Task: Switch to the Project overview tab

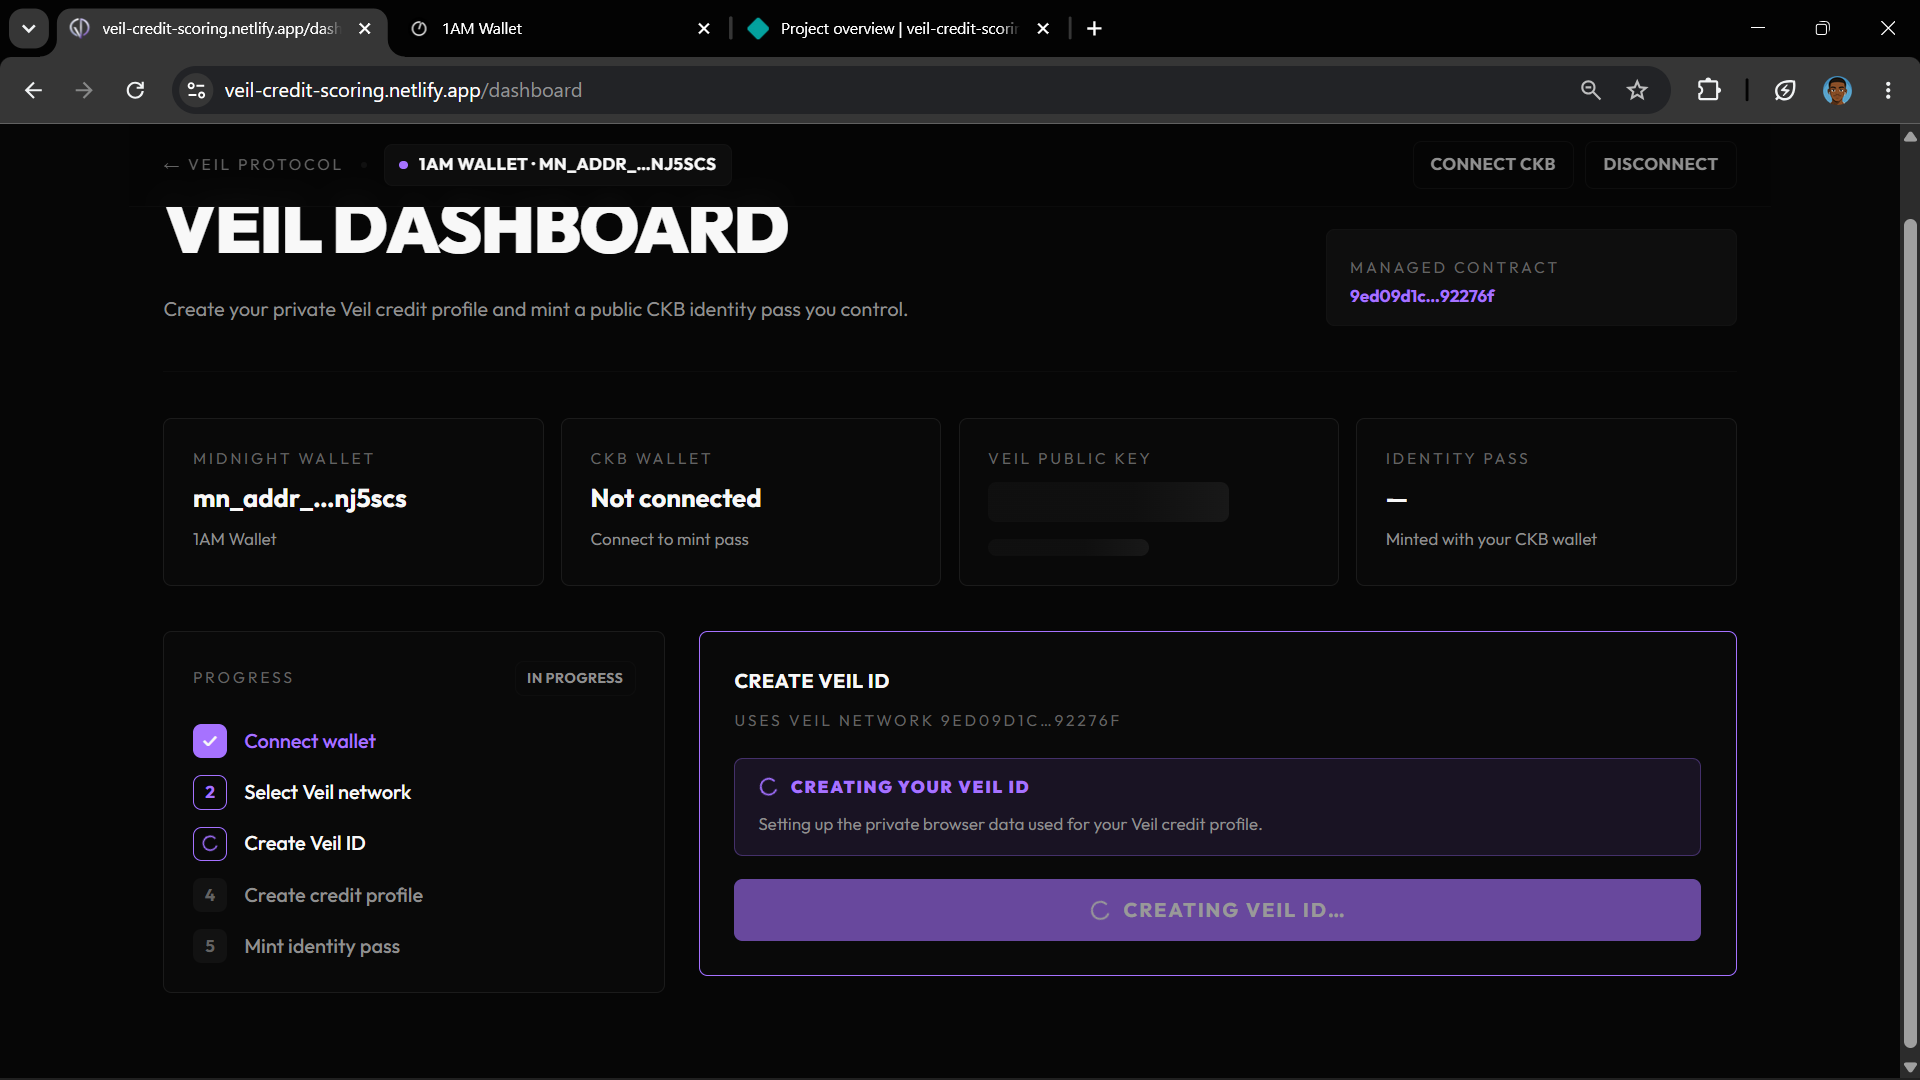Action: [x=898, y=28]
